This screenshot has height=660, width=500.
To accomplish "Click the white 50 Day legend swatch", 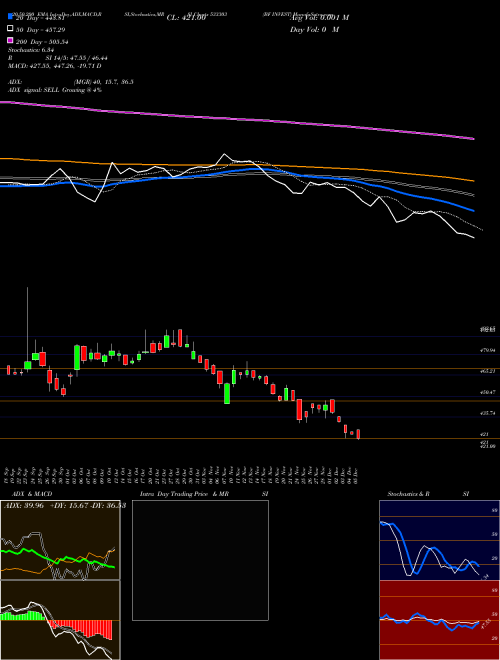I will pyautogui.click(x=11, y=29).
